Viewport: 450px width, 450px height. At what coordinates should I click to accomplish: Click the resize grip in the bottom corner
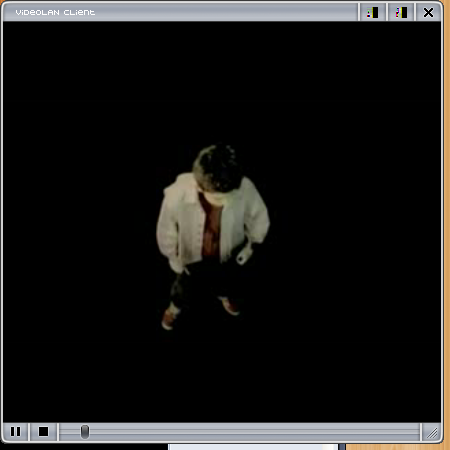(x=432, y=433)
